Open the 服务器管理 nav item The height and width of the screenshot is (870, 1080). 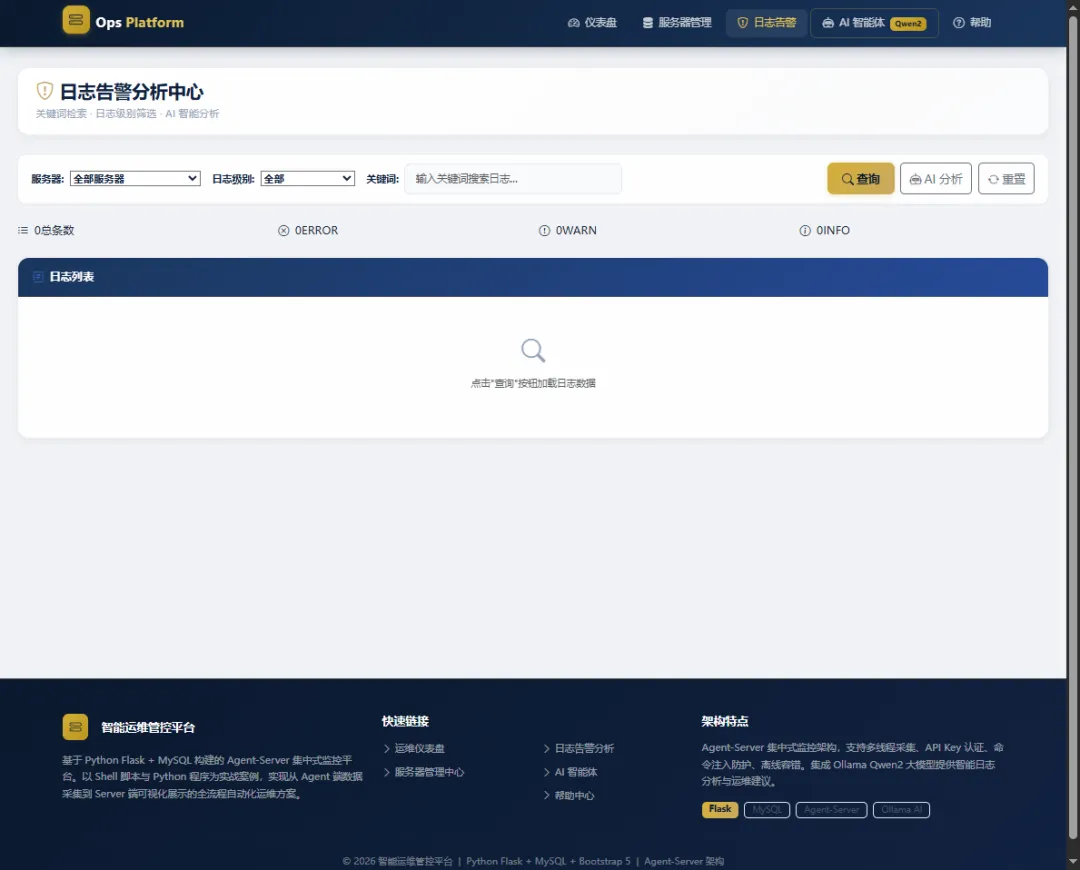(677, 23)
